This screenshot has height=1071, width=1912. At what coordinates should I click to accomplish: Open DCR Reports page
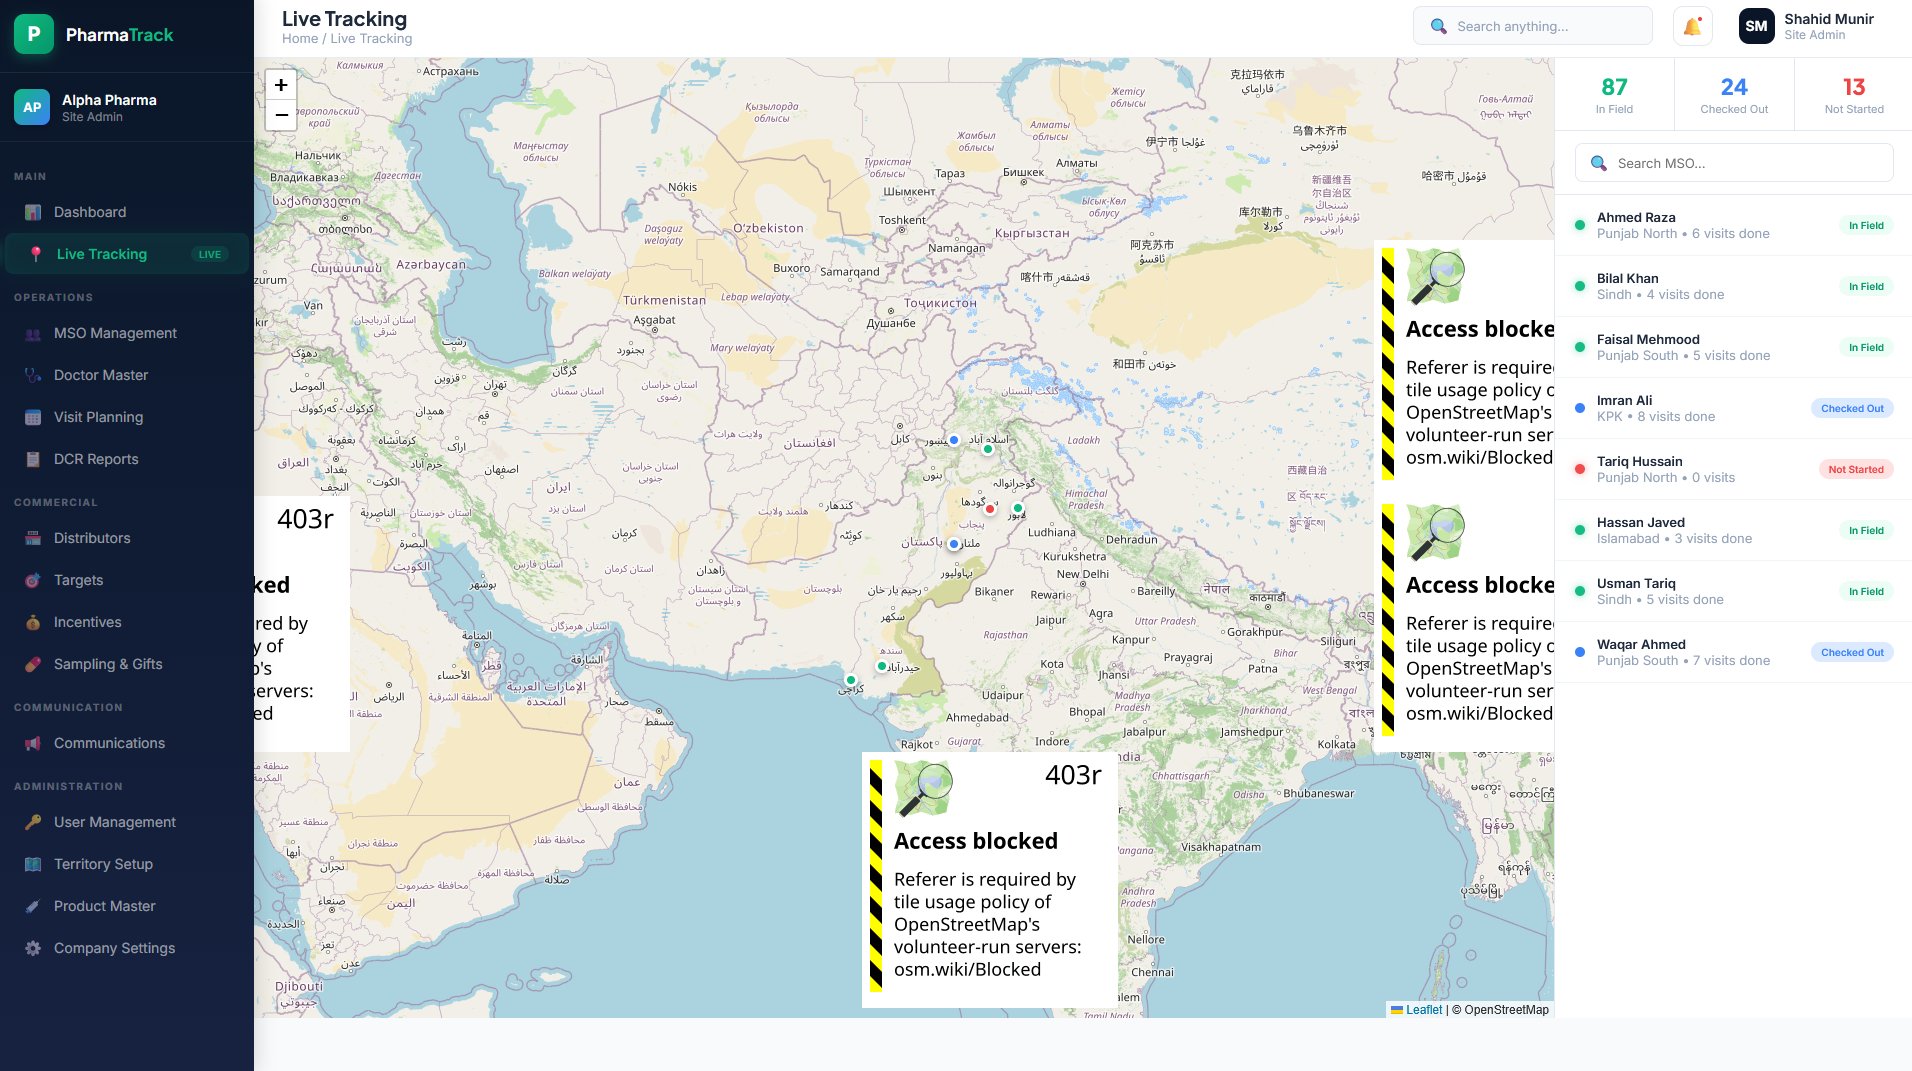127,459
